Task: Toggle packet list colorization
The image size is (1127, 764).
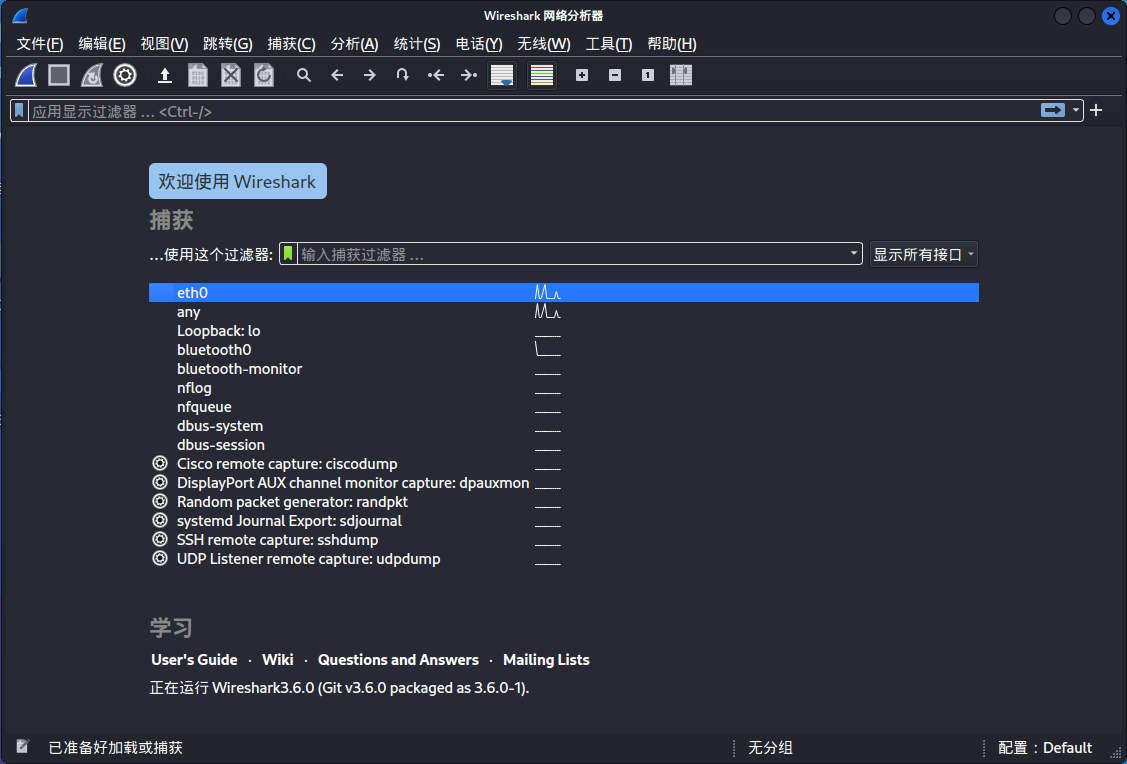Action: click(542, 75)
